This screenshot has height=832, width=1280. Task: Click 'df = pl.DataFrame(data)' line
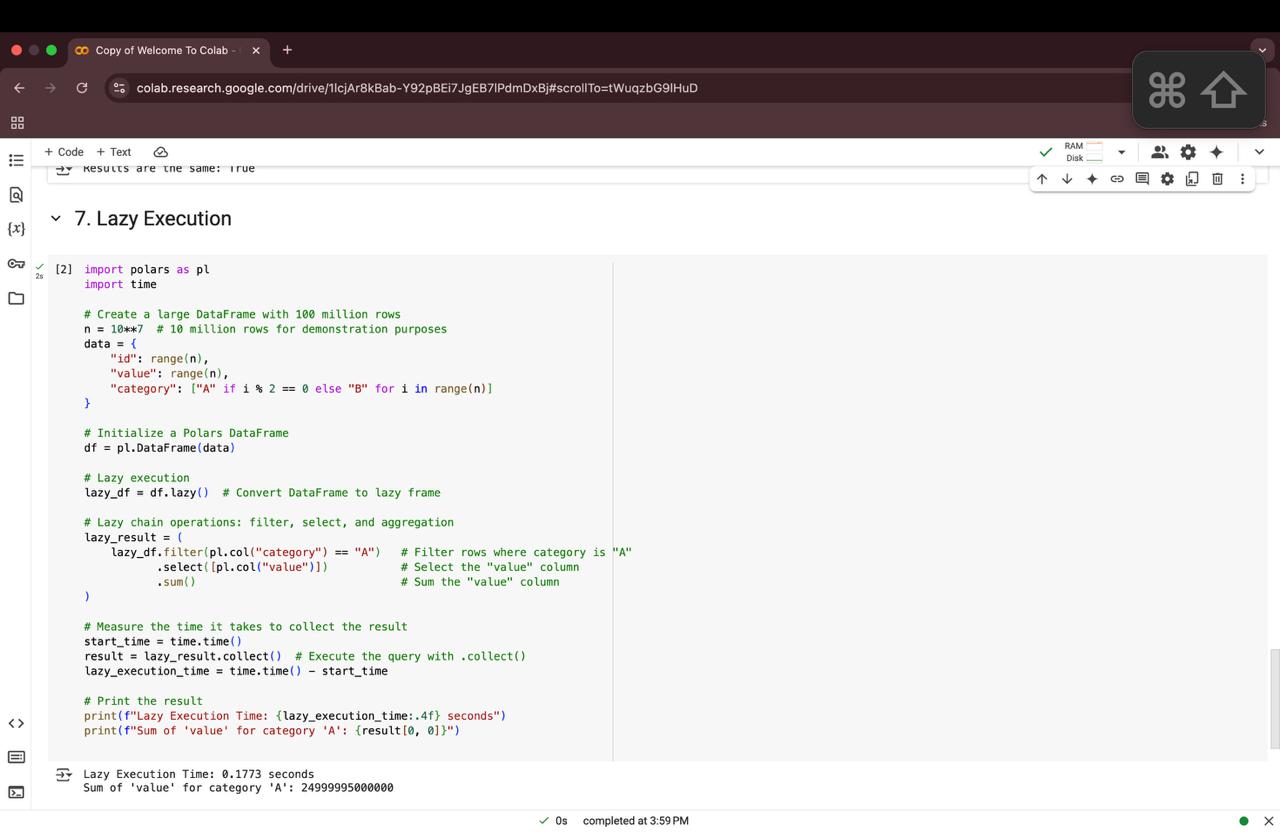coord(160,448)
